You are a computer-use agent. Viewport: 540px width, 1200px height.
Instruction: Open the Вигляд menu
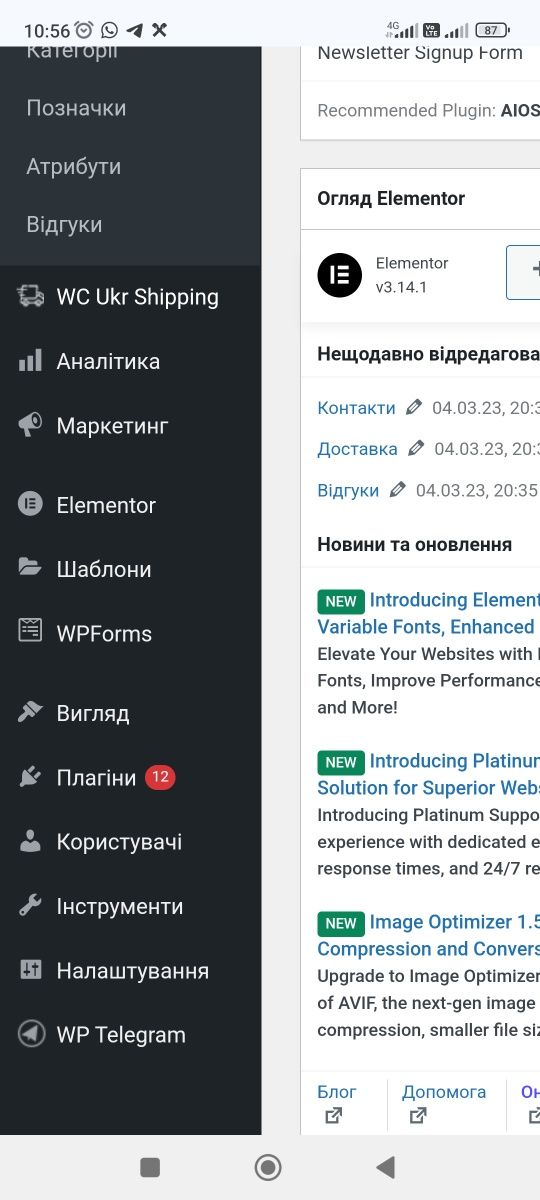(x=93, y=713)
